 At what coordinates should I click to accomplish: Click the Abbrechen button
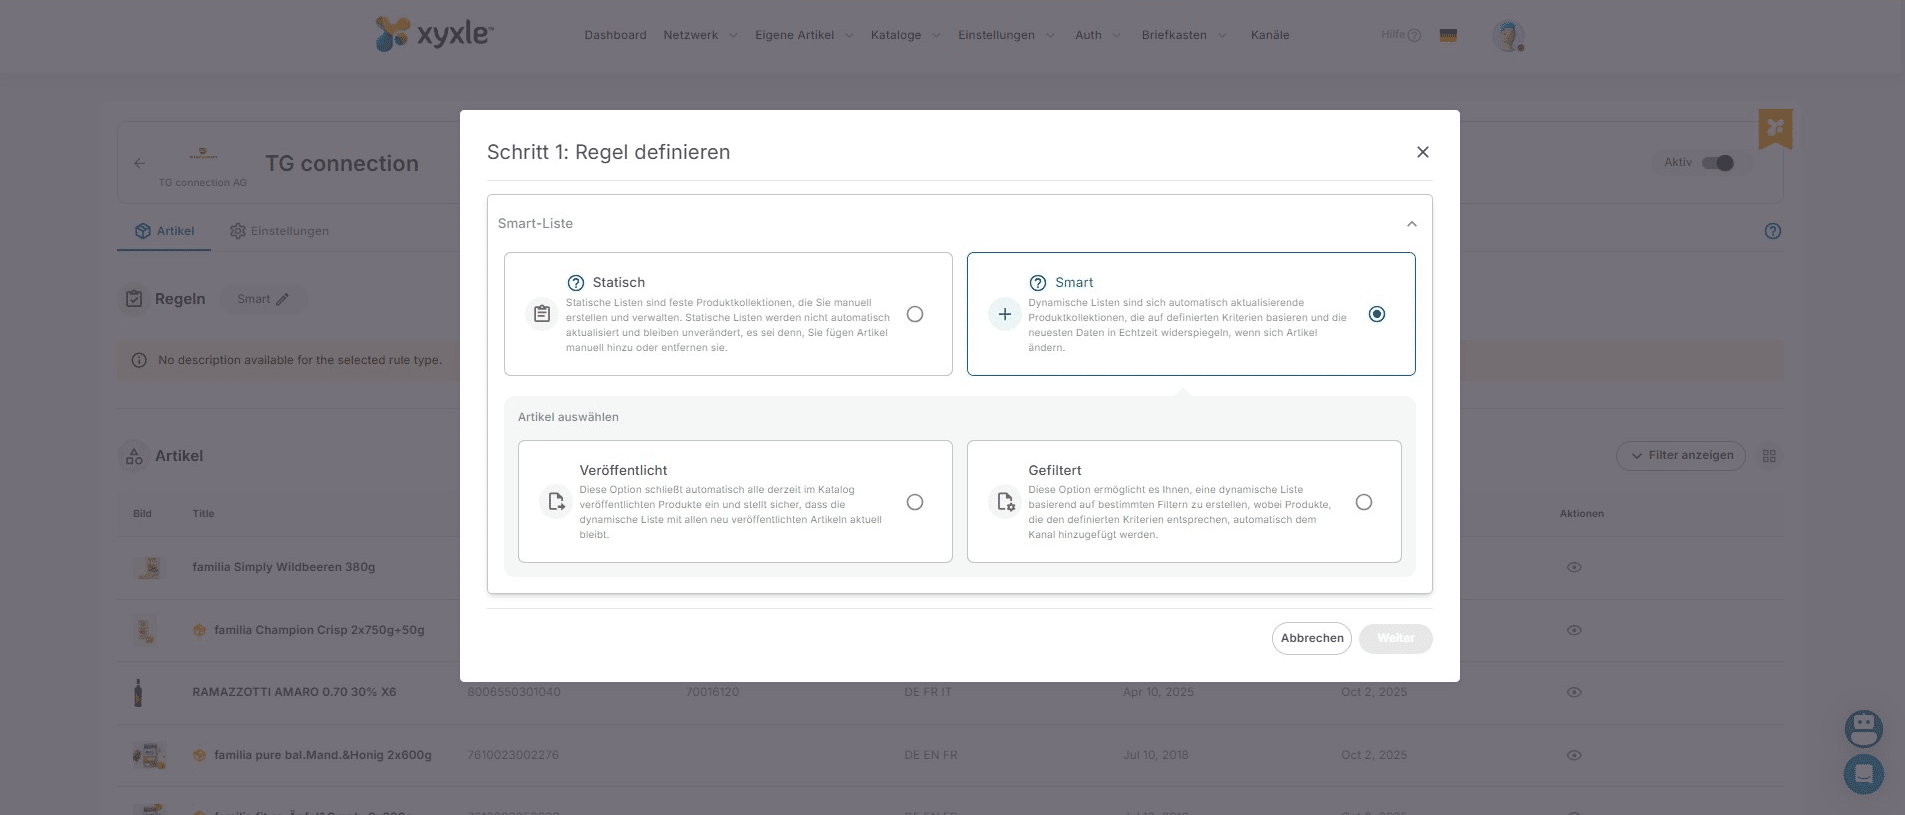1312,638
